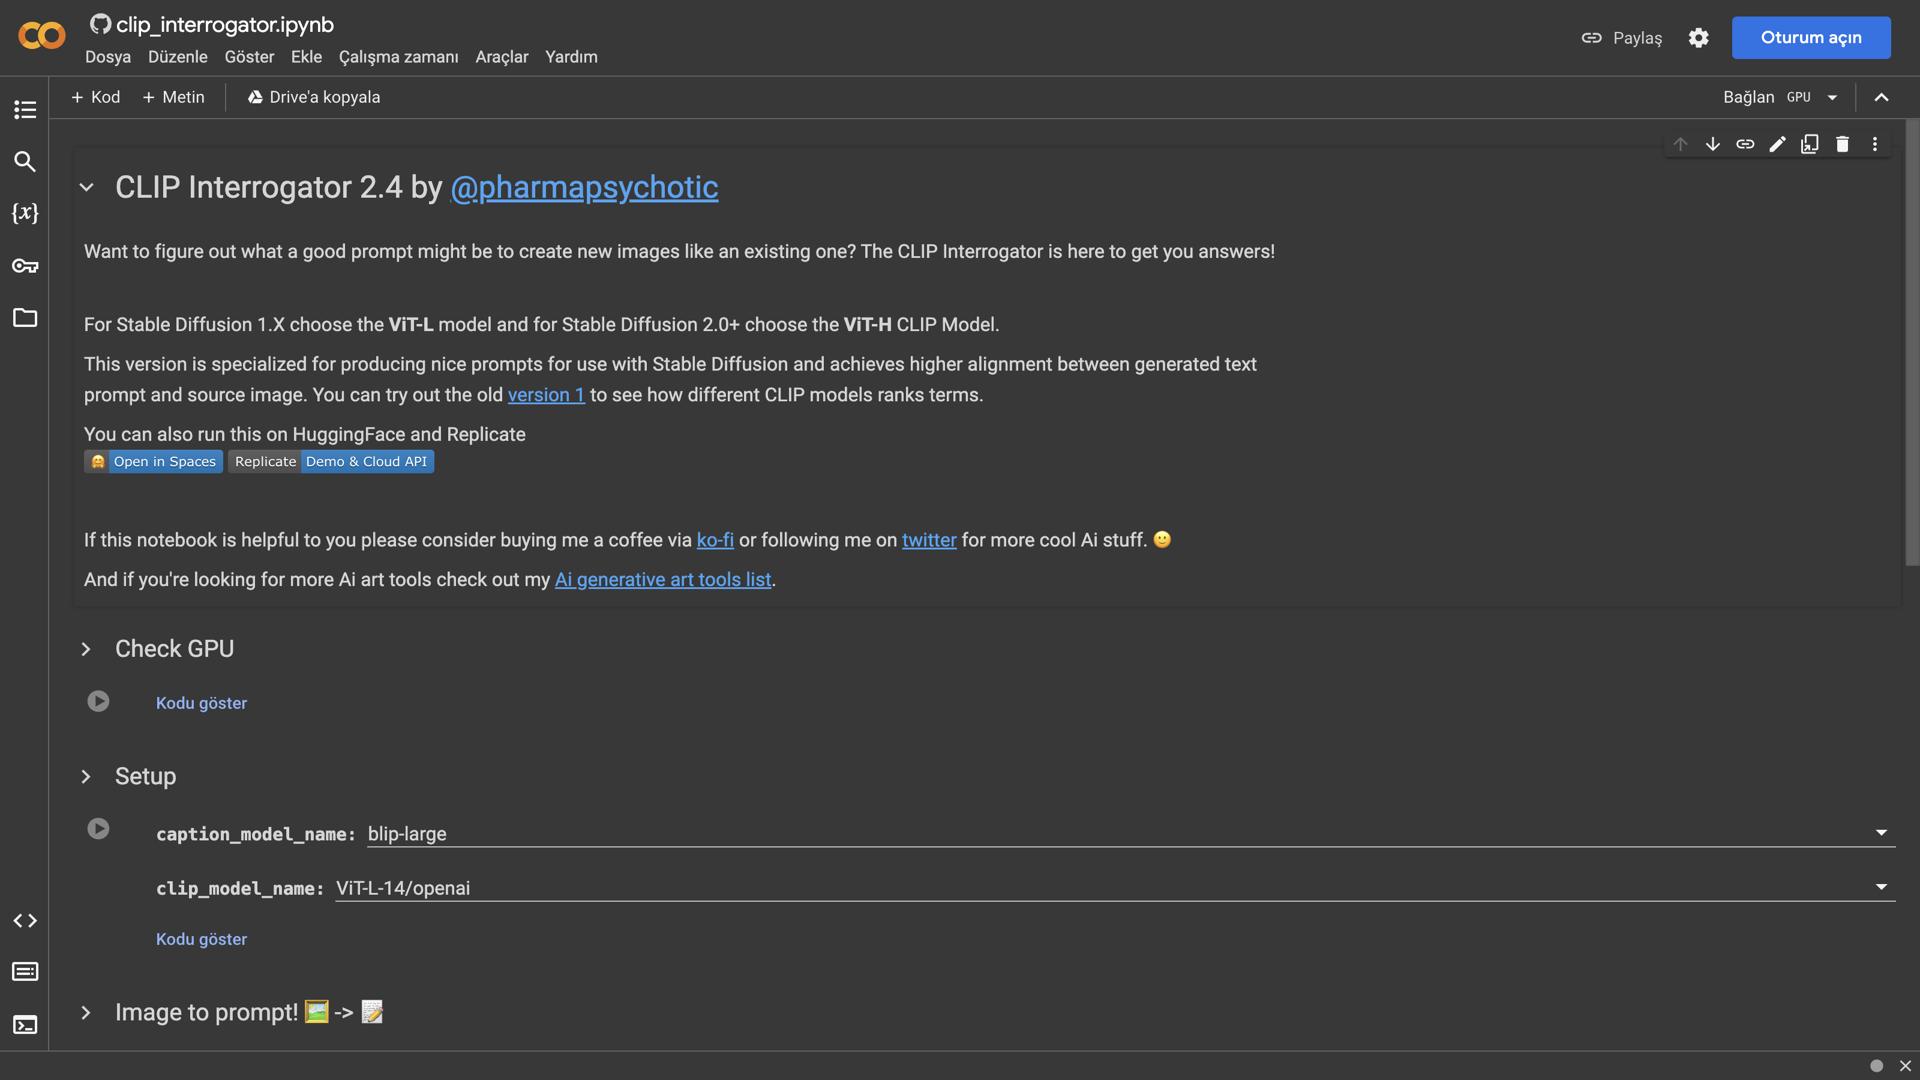Click the Oturum açın button
This screenshot has width=1920, height=1080.
click(x=1810, y=37)
